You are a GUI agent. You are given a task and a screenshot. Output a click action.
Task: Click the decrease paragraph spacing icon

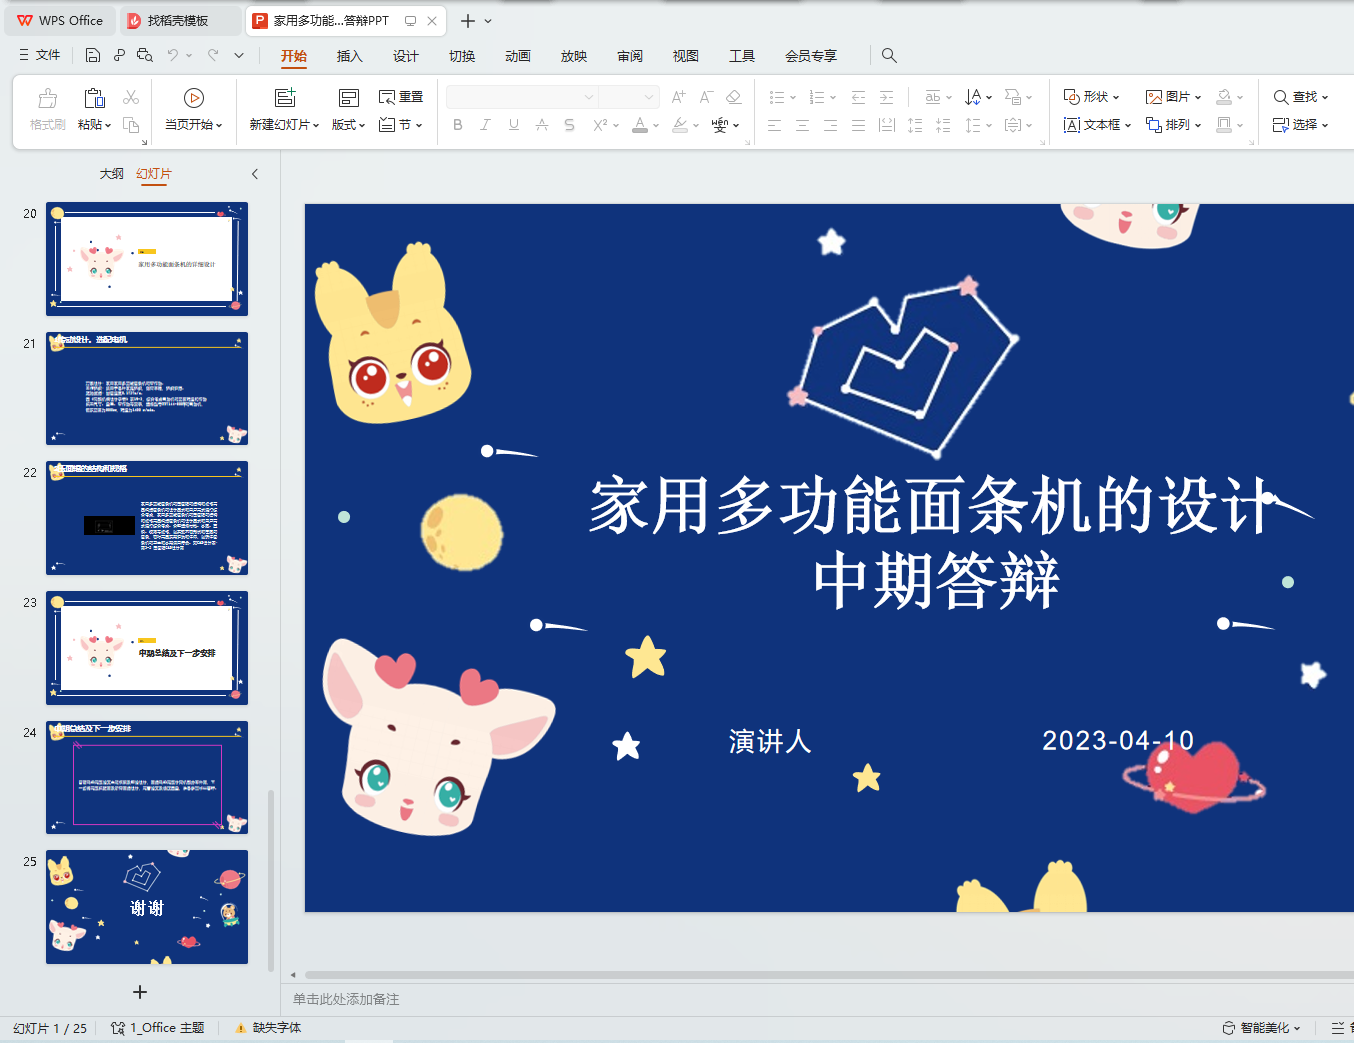coord(943,125)
